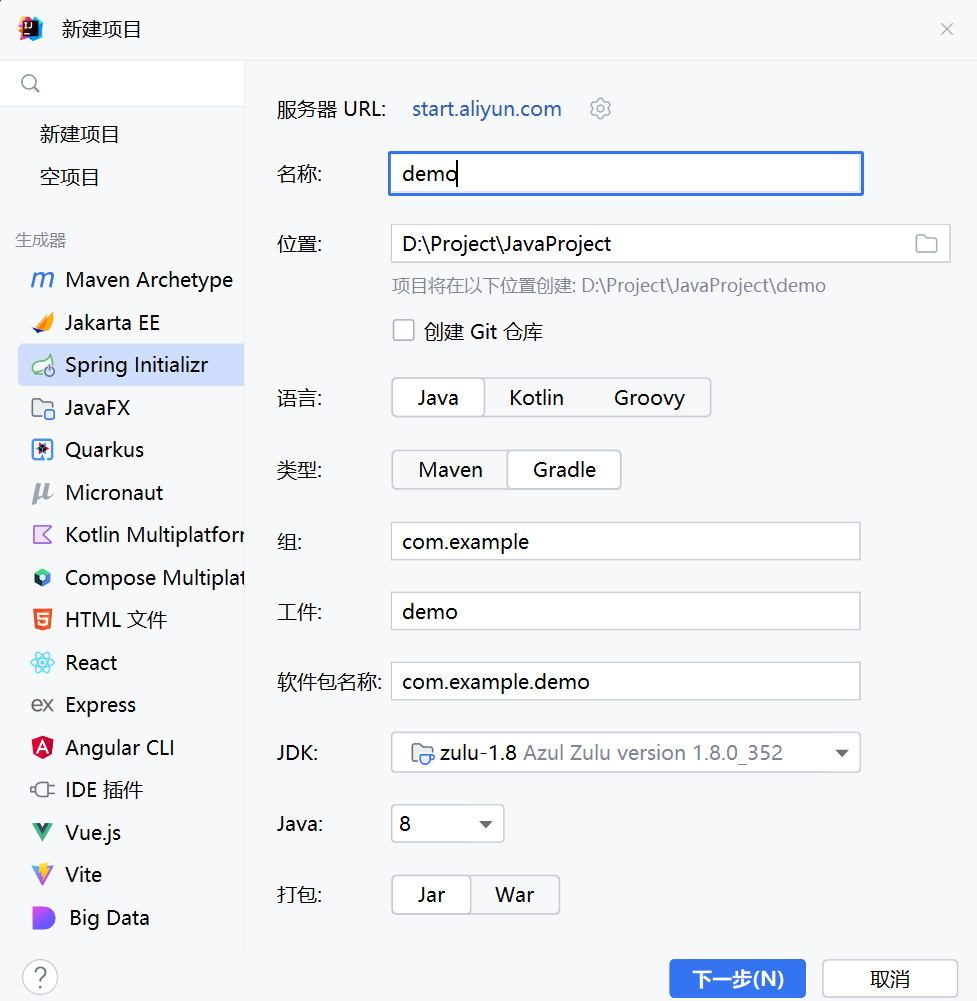
Task: Choose War packaging option
Action: (x=514, y=895)
